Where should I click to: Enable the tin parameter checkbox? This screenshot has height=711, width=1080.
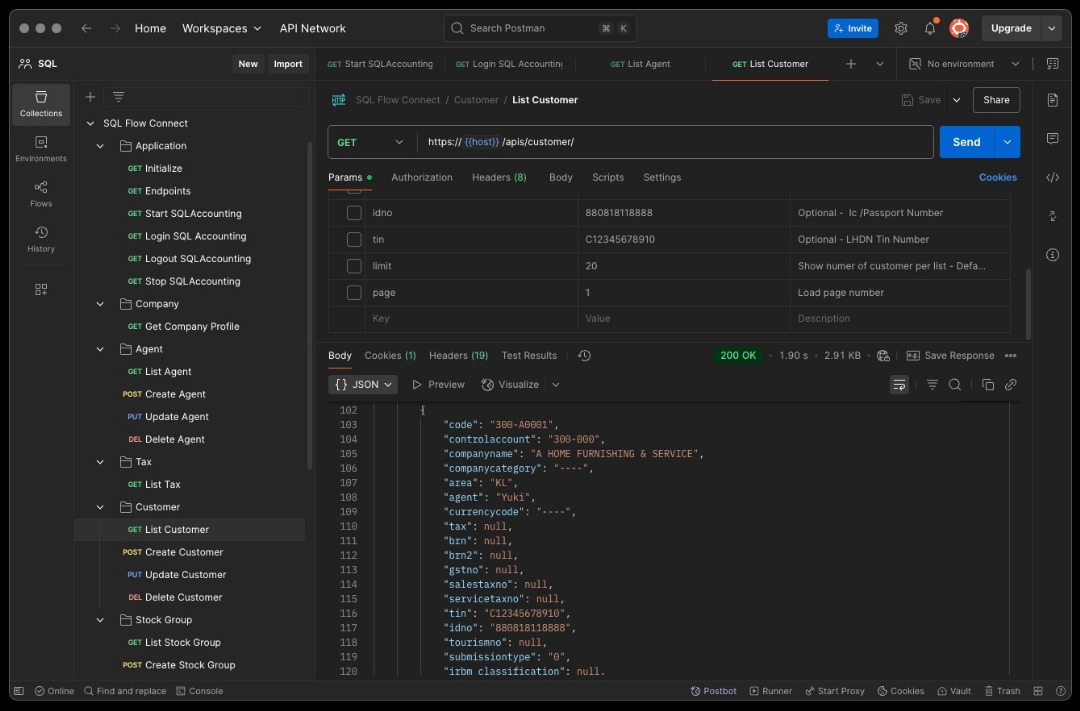click(354, 240)
